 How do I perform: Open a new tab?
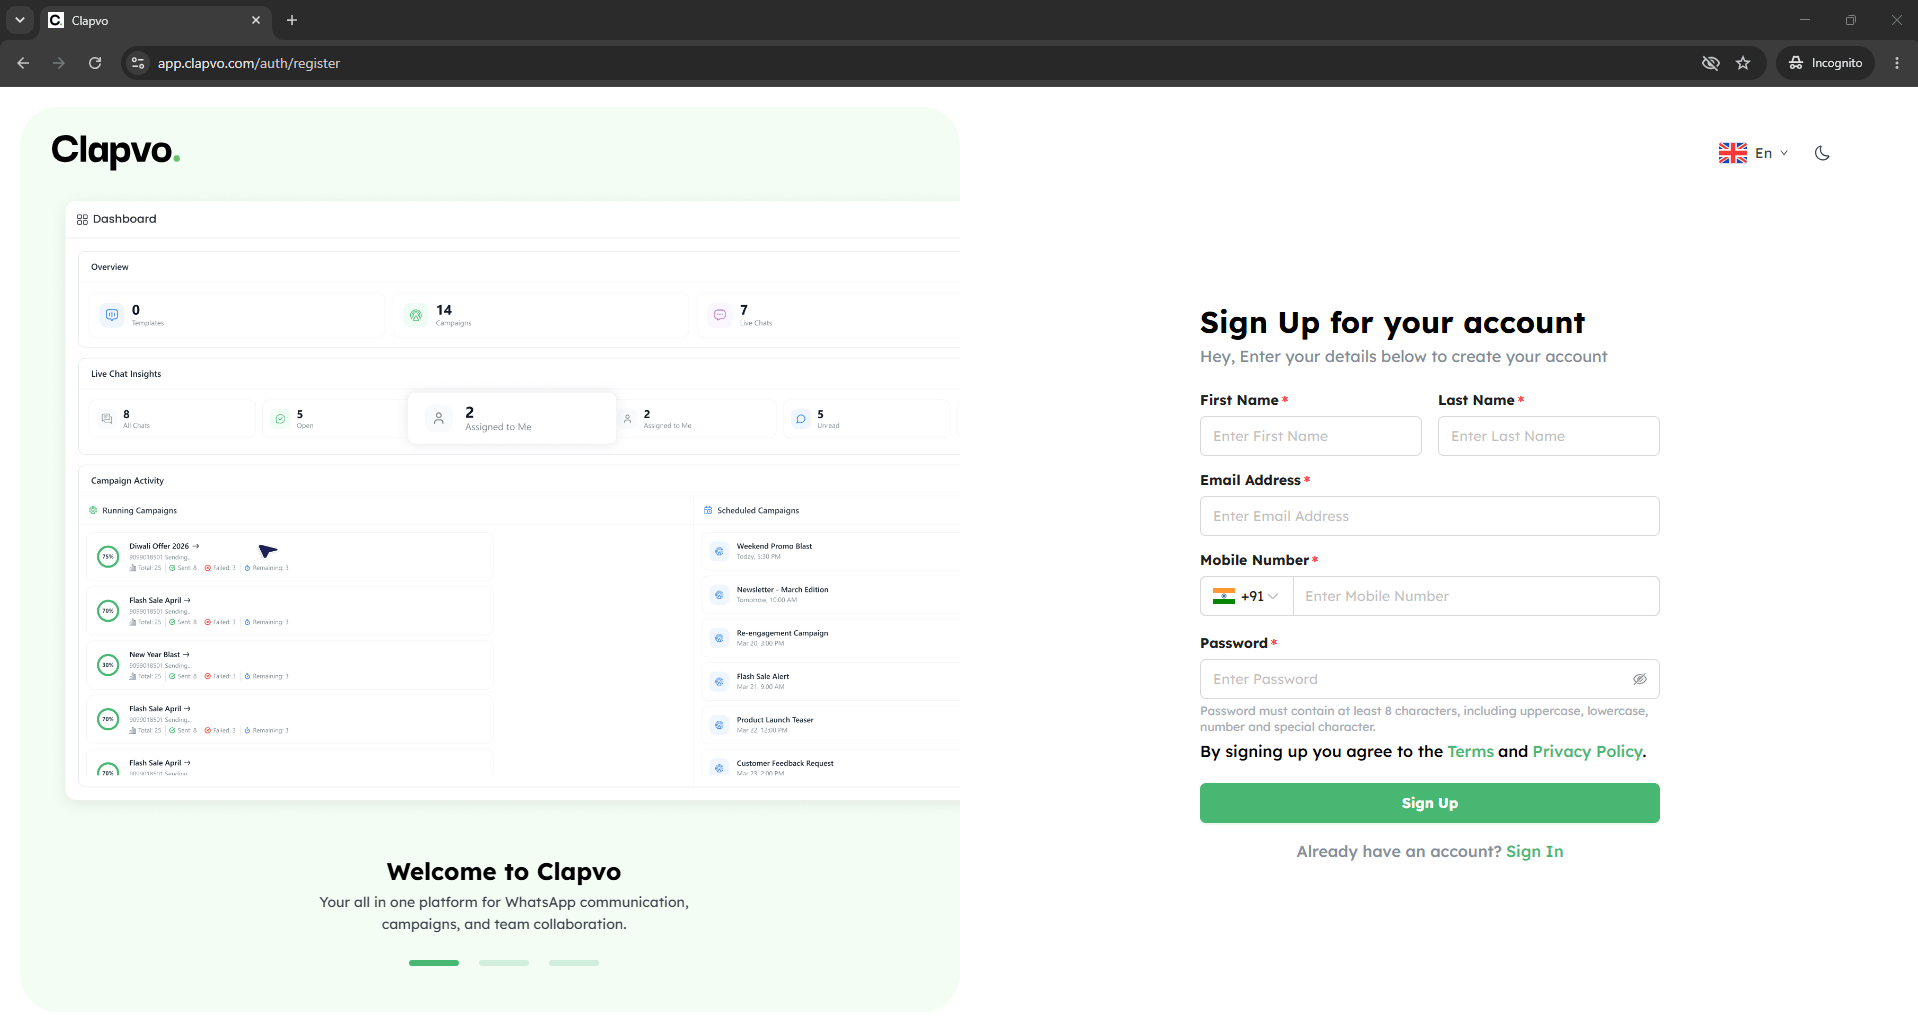point(292,20)
